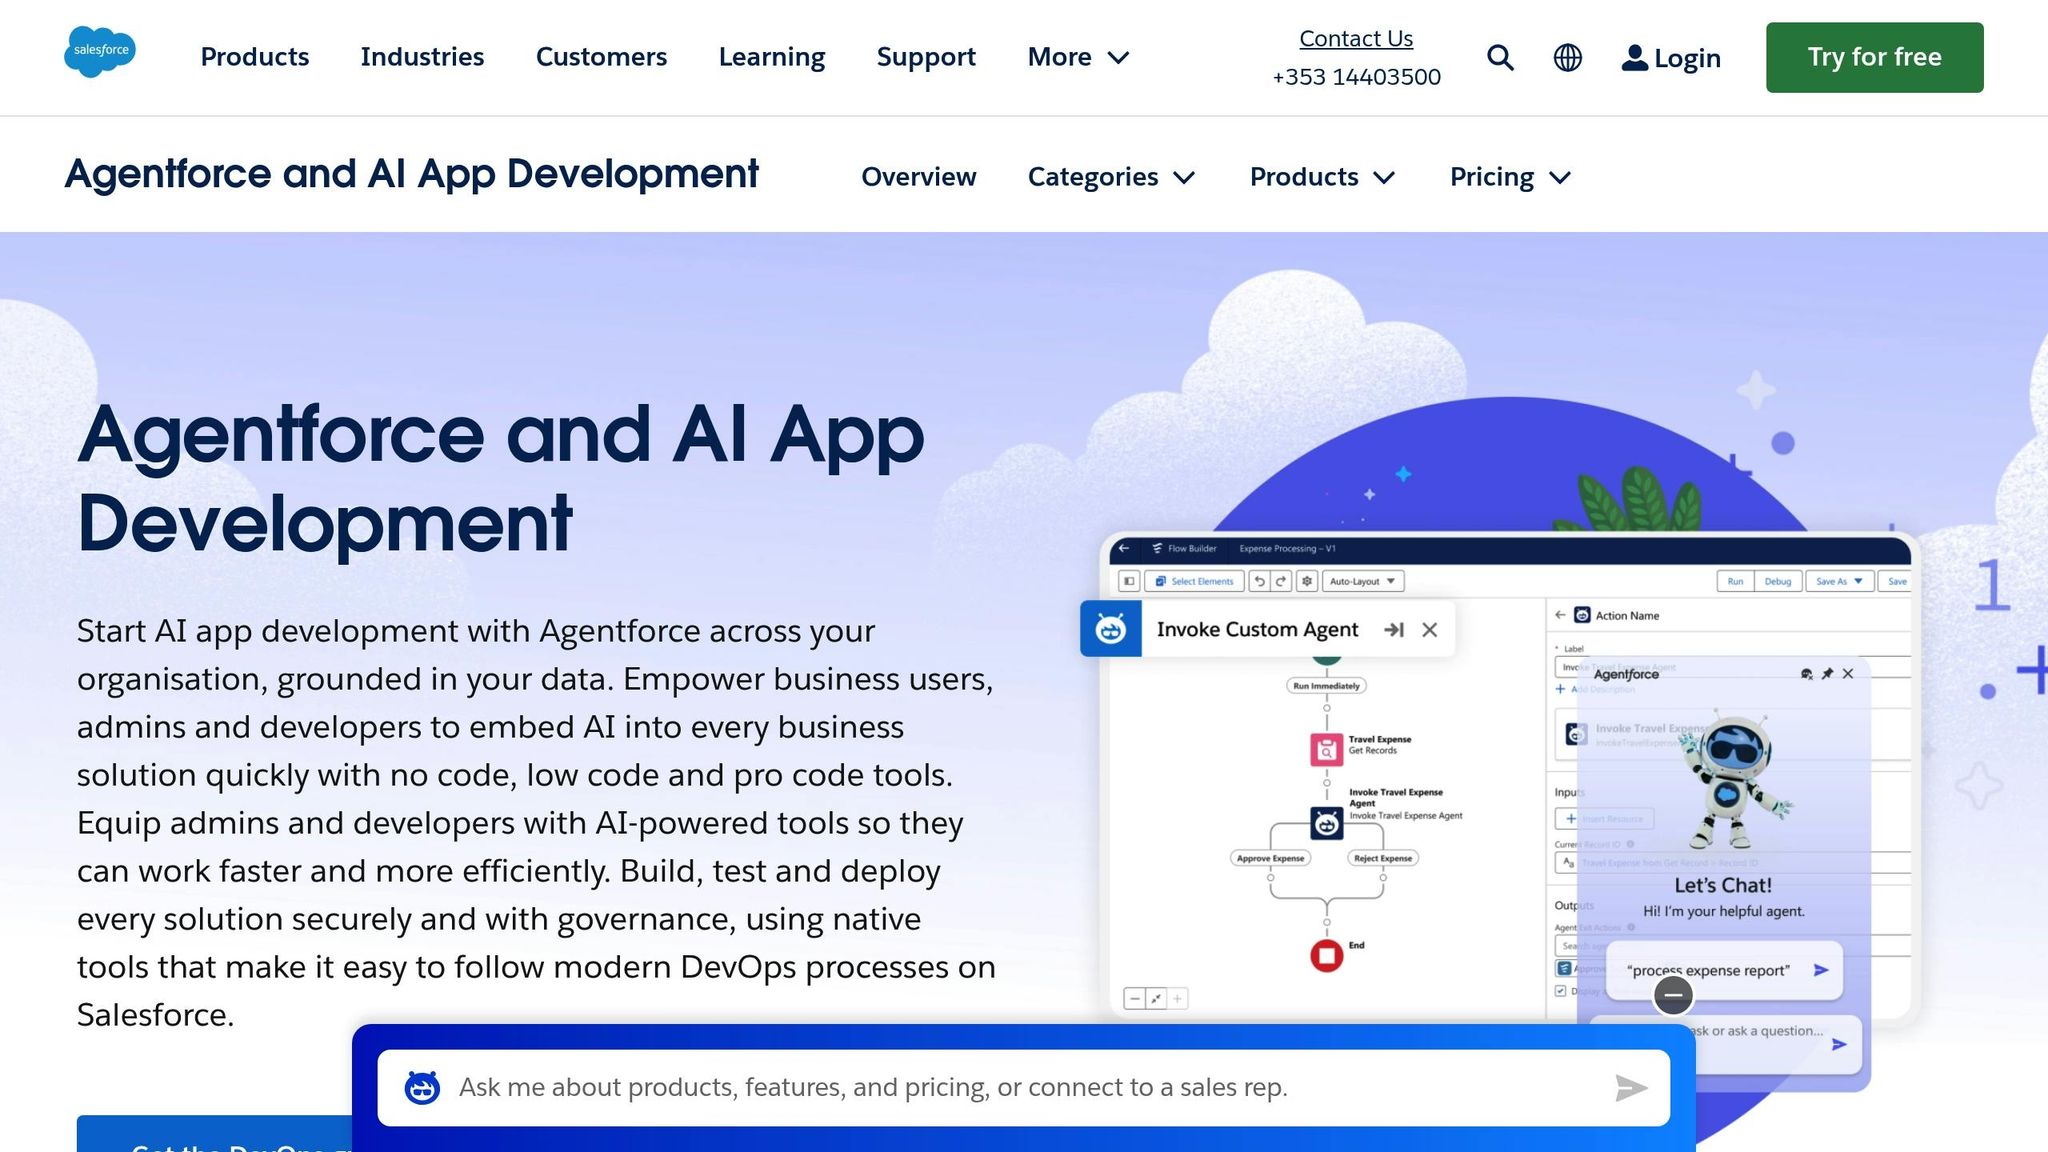2048x1152 pixels.
Task: Open the Customers navigation menu
Action: (601, 57)
